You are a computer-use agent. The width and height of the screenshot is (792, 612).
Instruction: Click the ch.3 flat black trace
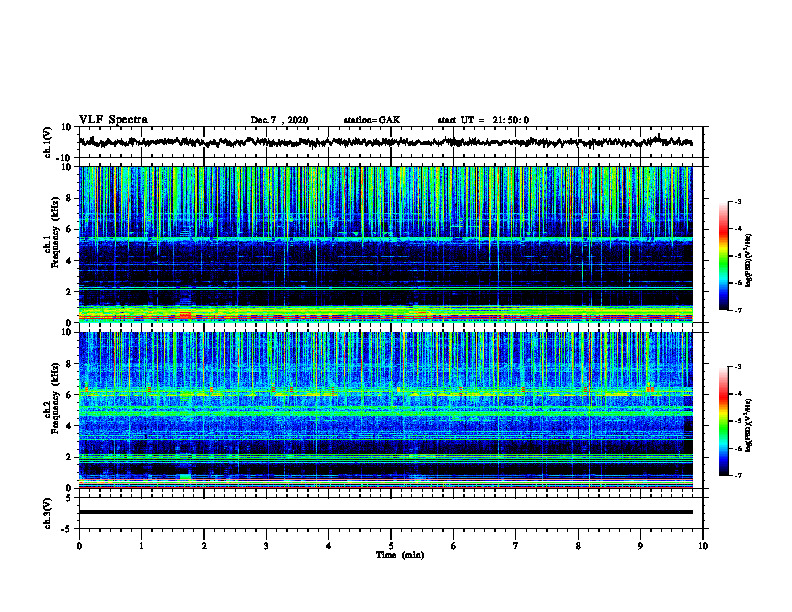tap(385, 512)
